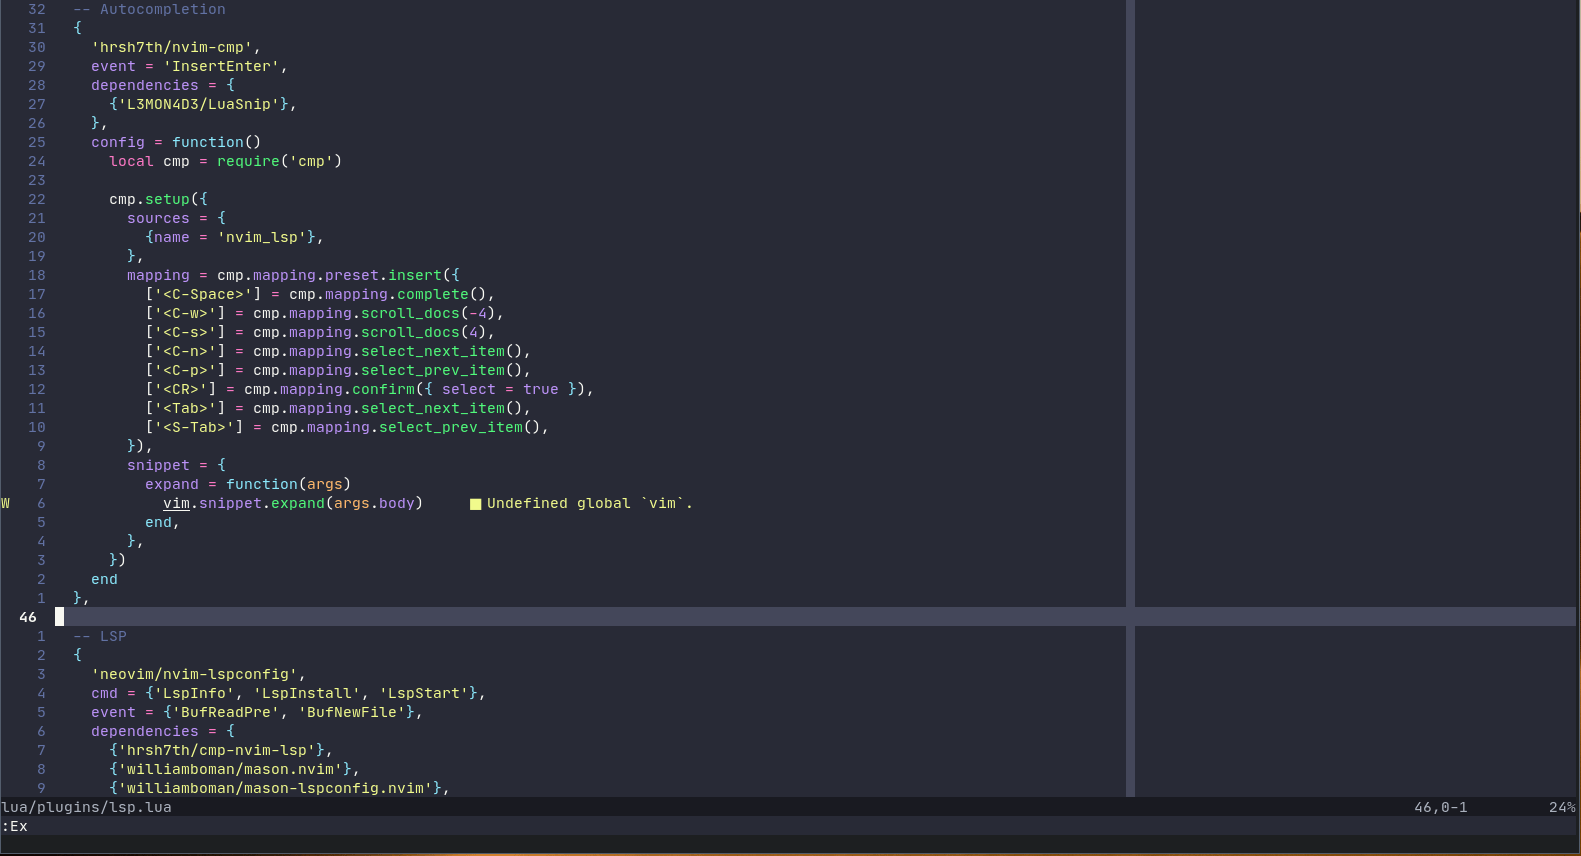
Task: Click the '<C-p>' mapping key
Action: point(185,370)
